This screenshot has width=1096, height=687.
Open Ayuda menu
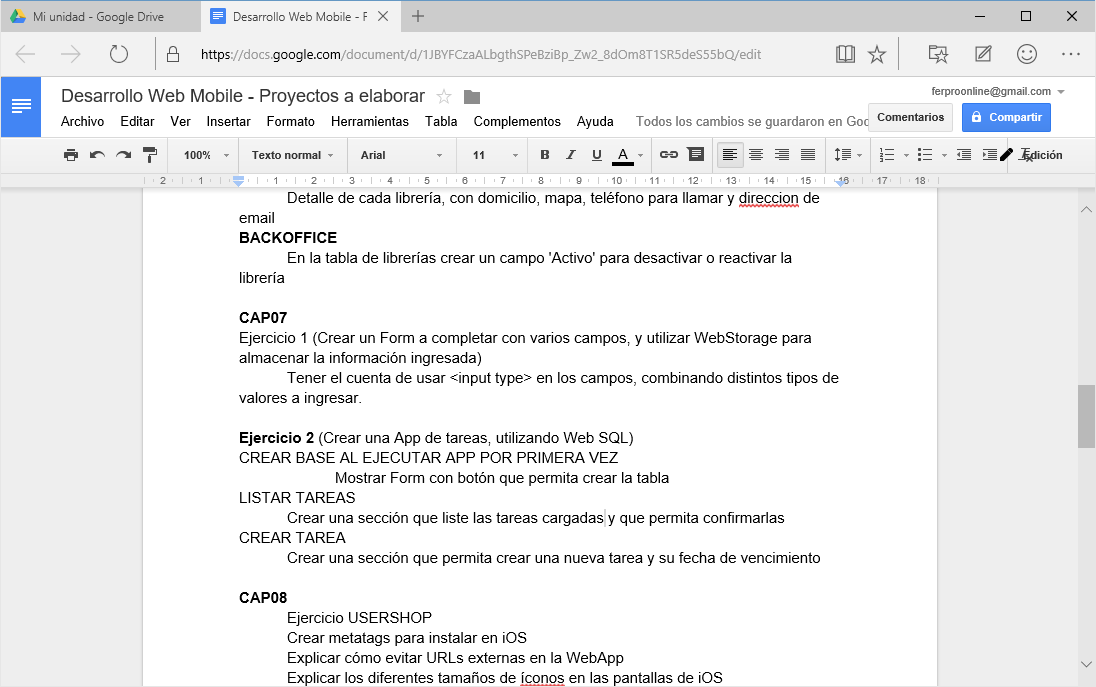pos(595,122)
